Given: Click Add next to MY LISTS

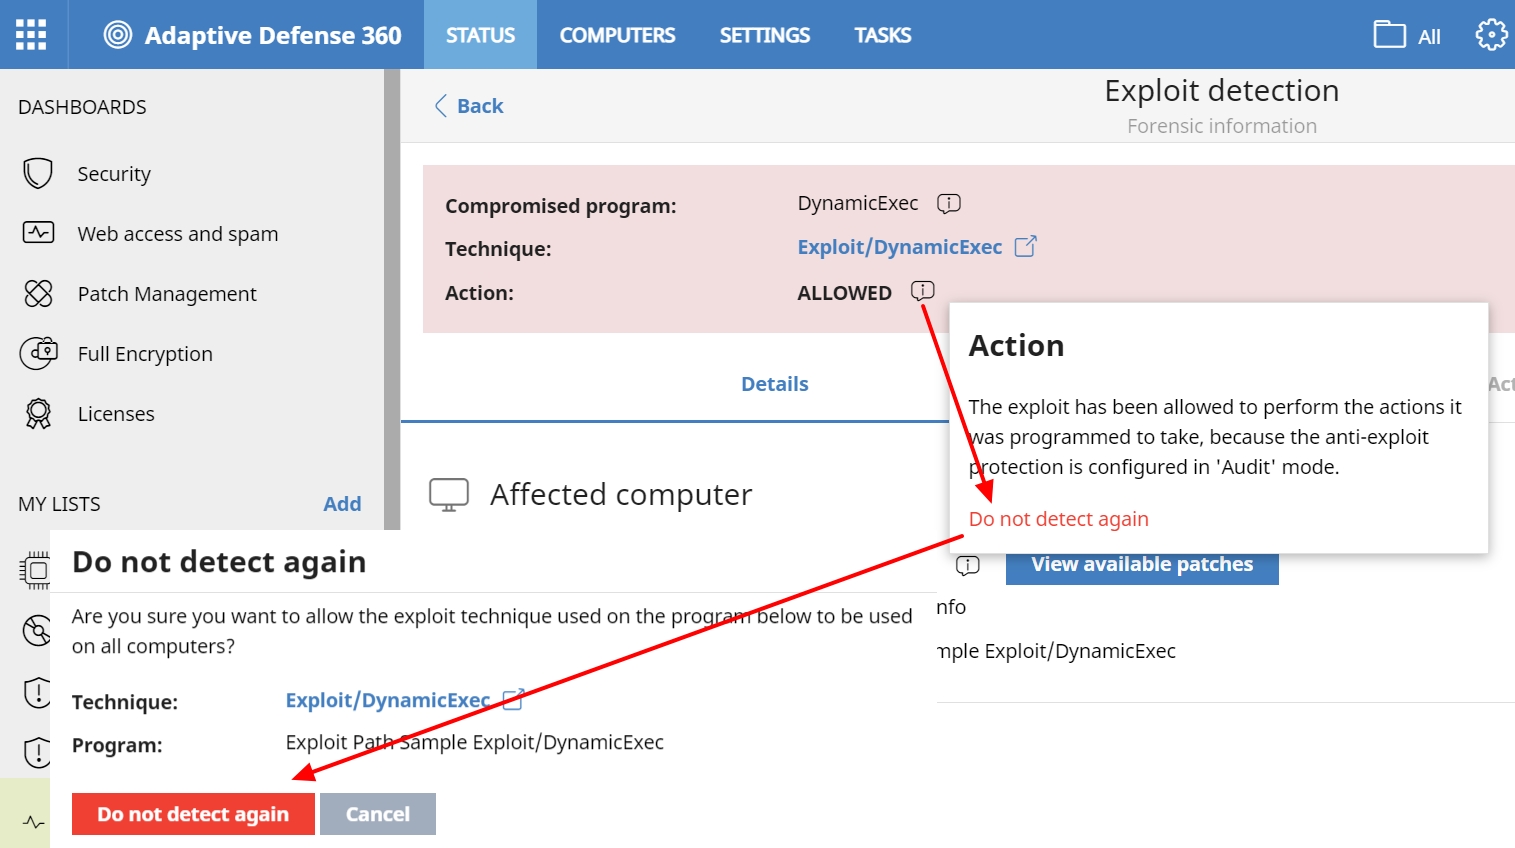Looking at the screenshot, I should [342, 504].
